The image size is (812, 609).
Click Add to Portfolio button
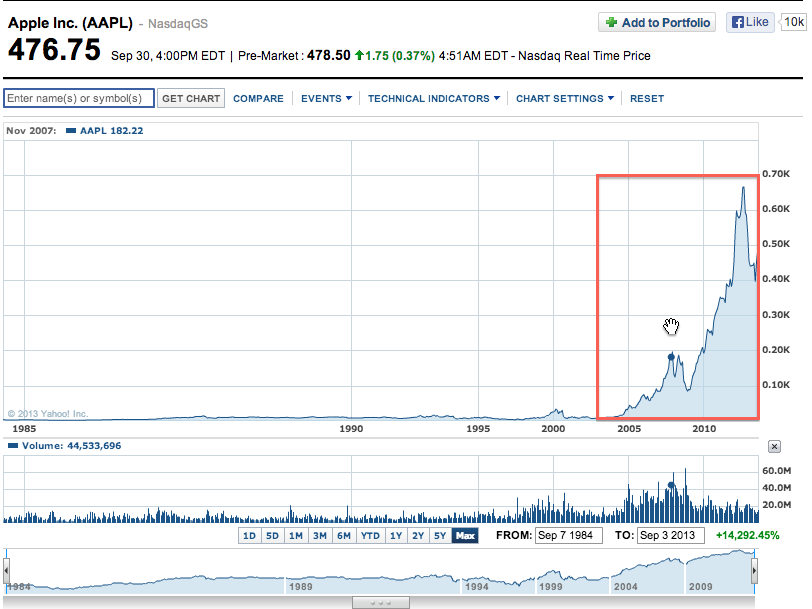click(657, 22)
